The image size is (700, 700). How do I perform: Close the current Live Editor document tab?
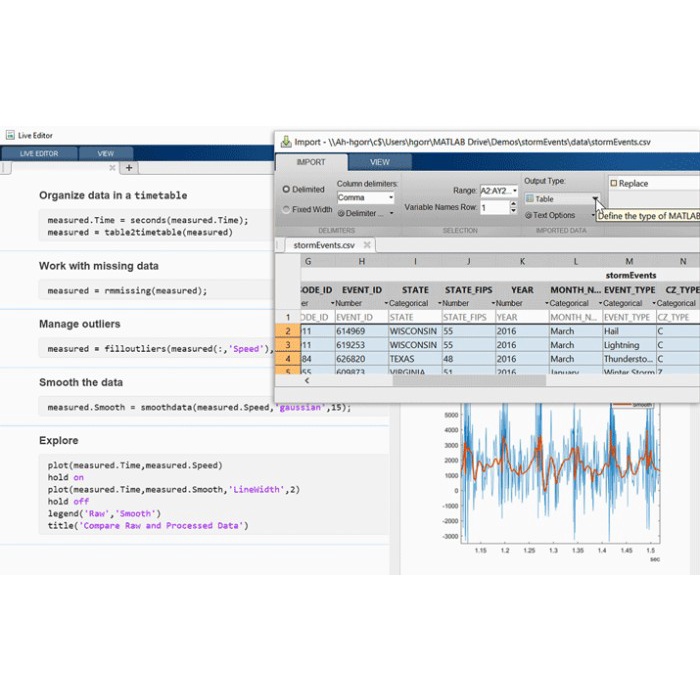pos(112,168)
